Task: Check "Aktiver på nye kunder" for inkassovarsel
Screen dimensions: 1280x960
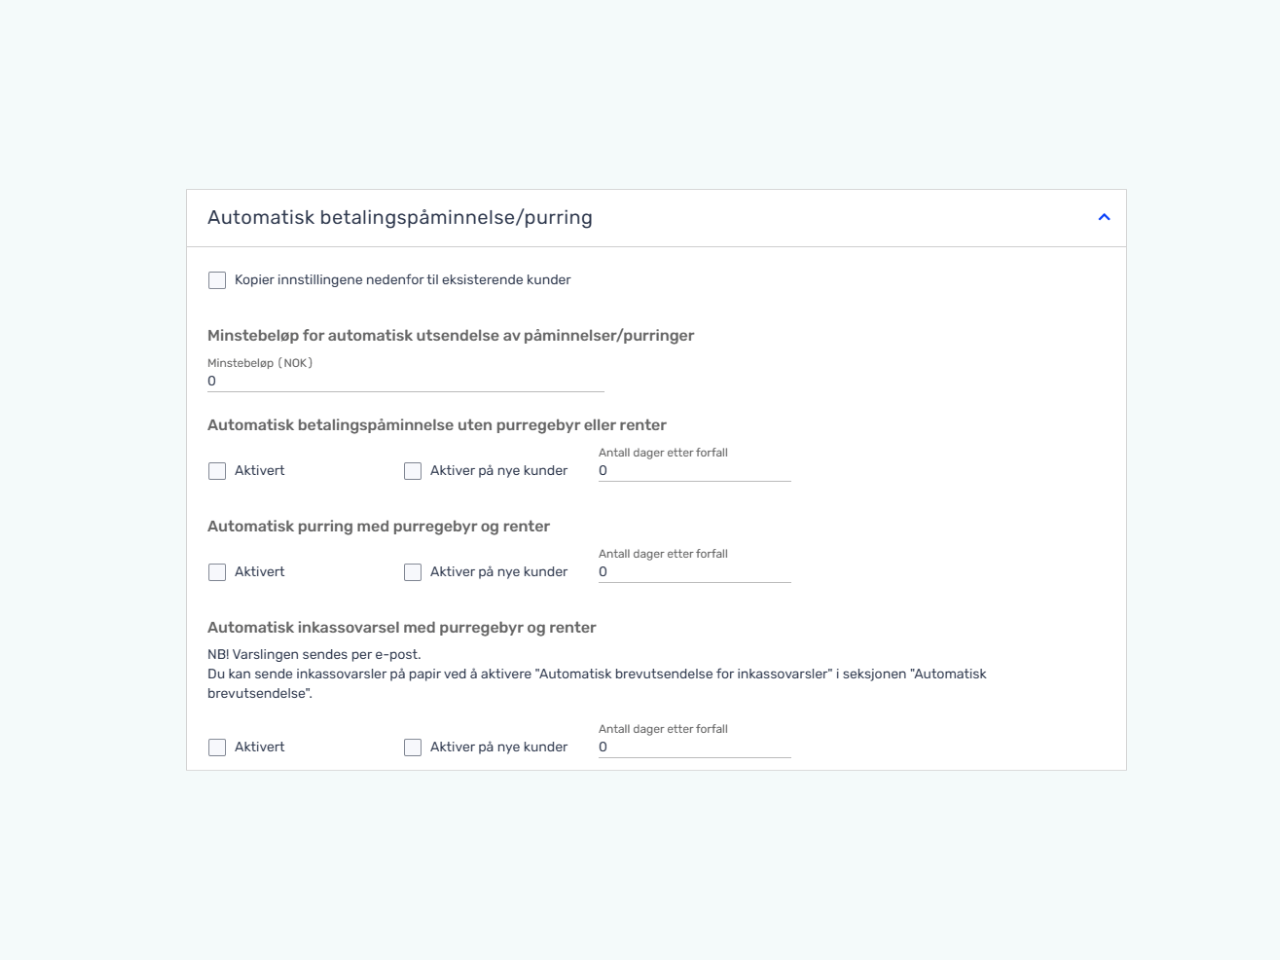Action: pyautogui.click(x=412, y=747)
